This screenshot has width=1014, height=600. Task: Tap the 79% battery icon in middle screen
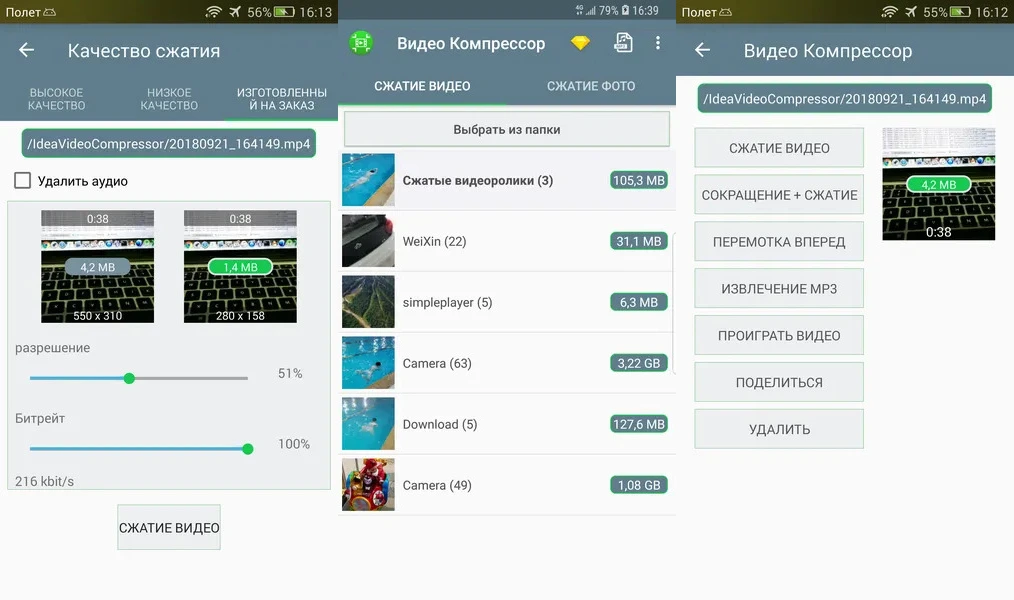[x=625, y=10]
